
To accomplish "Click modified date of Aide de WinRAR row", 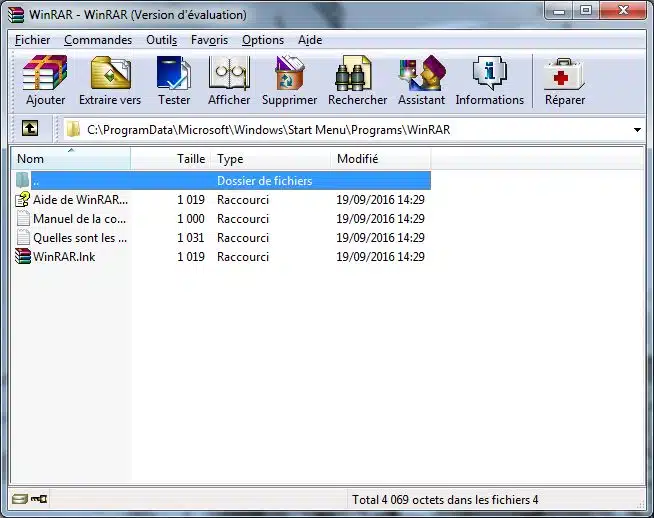I will click(380, 200).
